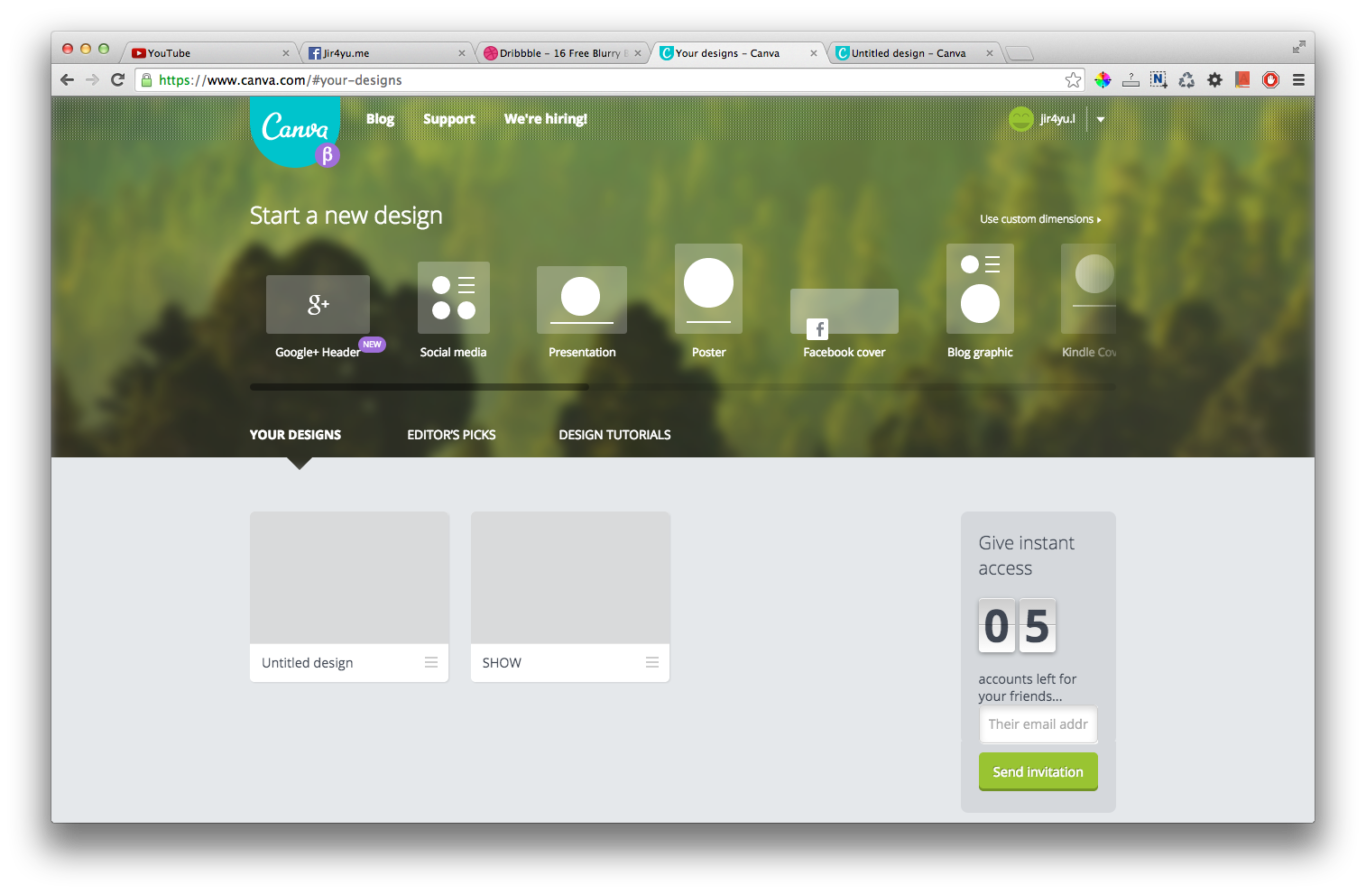This screenshot has height=894, width=1366.
Task: Open the Chrome hamburger menu
Action: (x=1298, y=80)
